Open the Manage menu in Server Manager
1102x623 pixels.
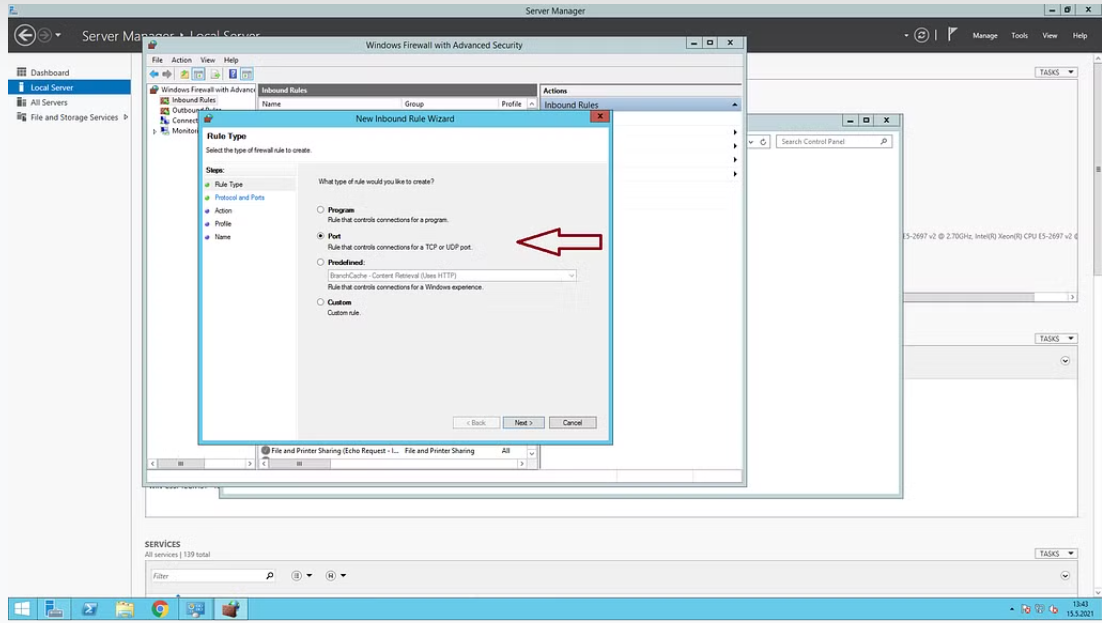point(985,35)
